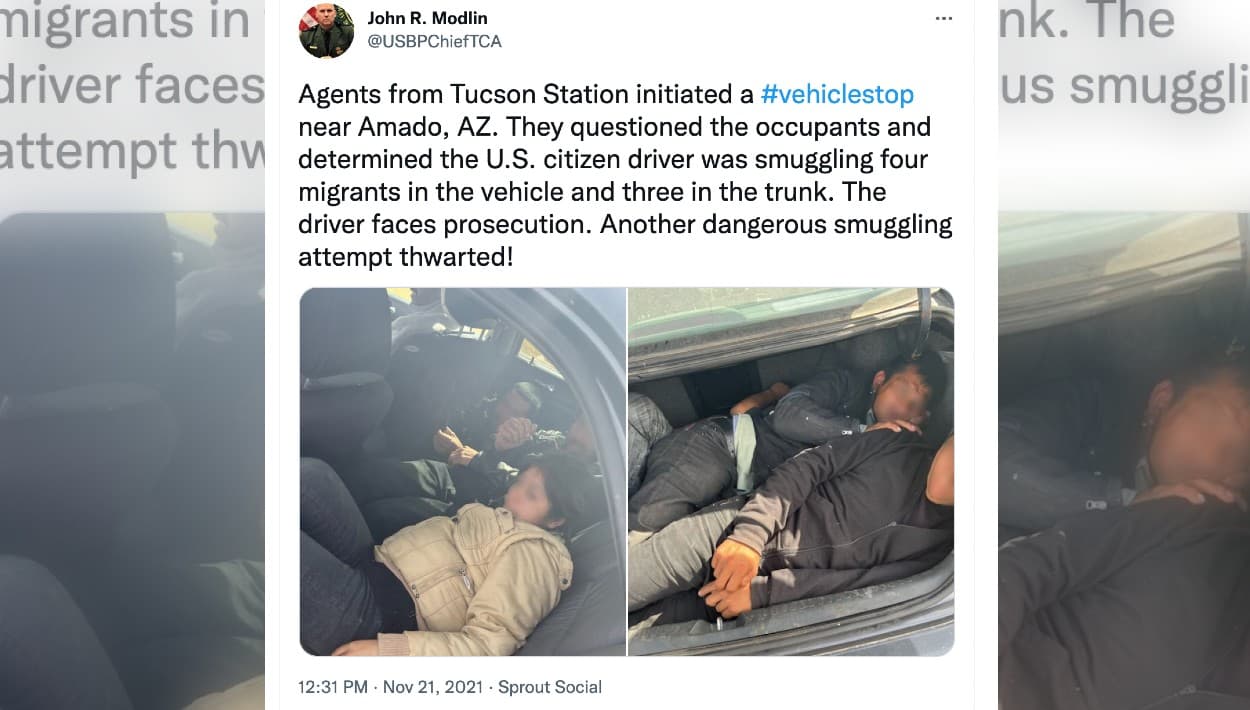The image size is (1250, 710).
Task: Click the blurred 'us smuggli' background text
Action: (1124, 87)
